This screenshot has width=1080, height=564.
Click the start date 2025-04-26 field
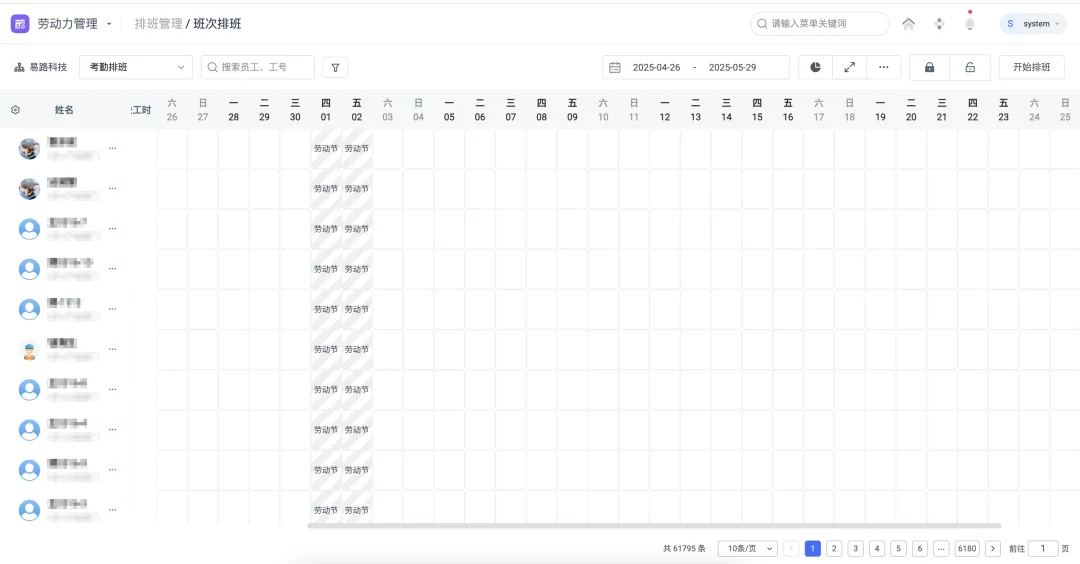656,68
